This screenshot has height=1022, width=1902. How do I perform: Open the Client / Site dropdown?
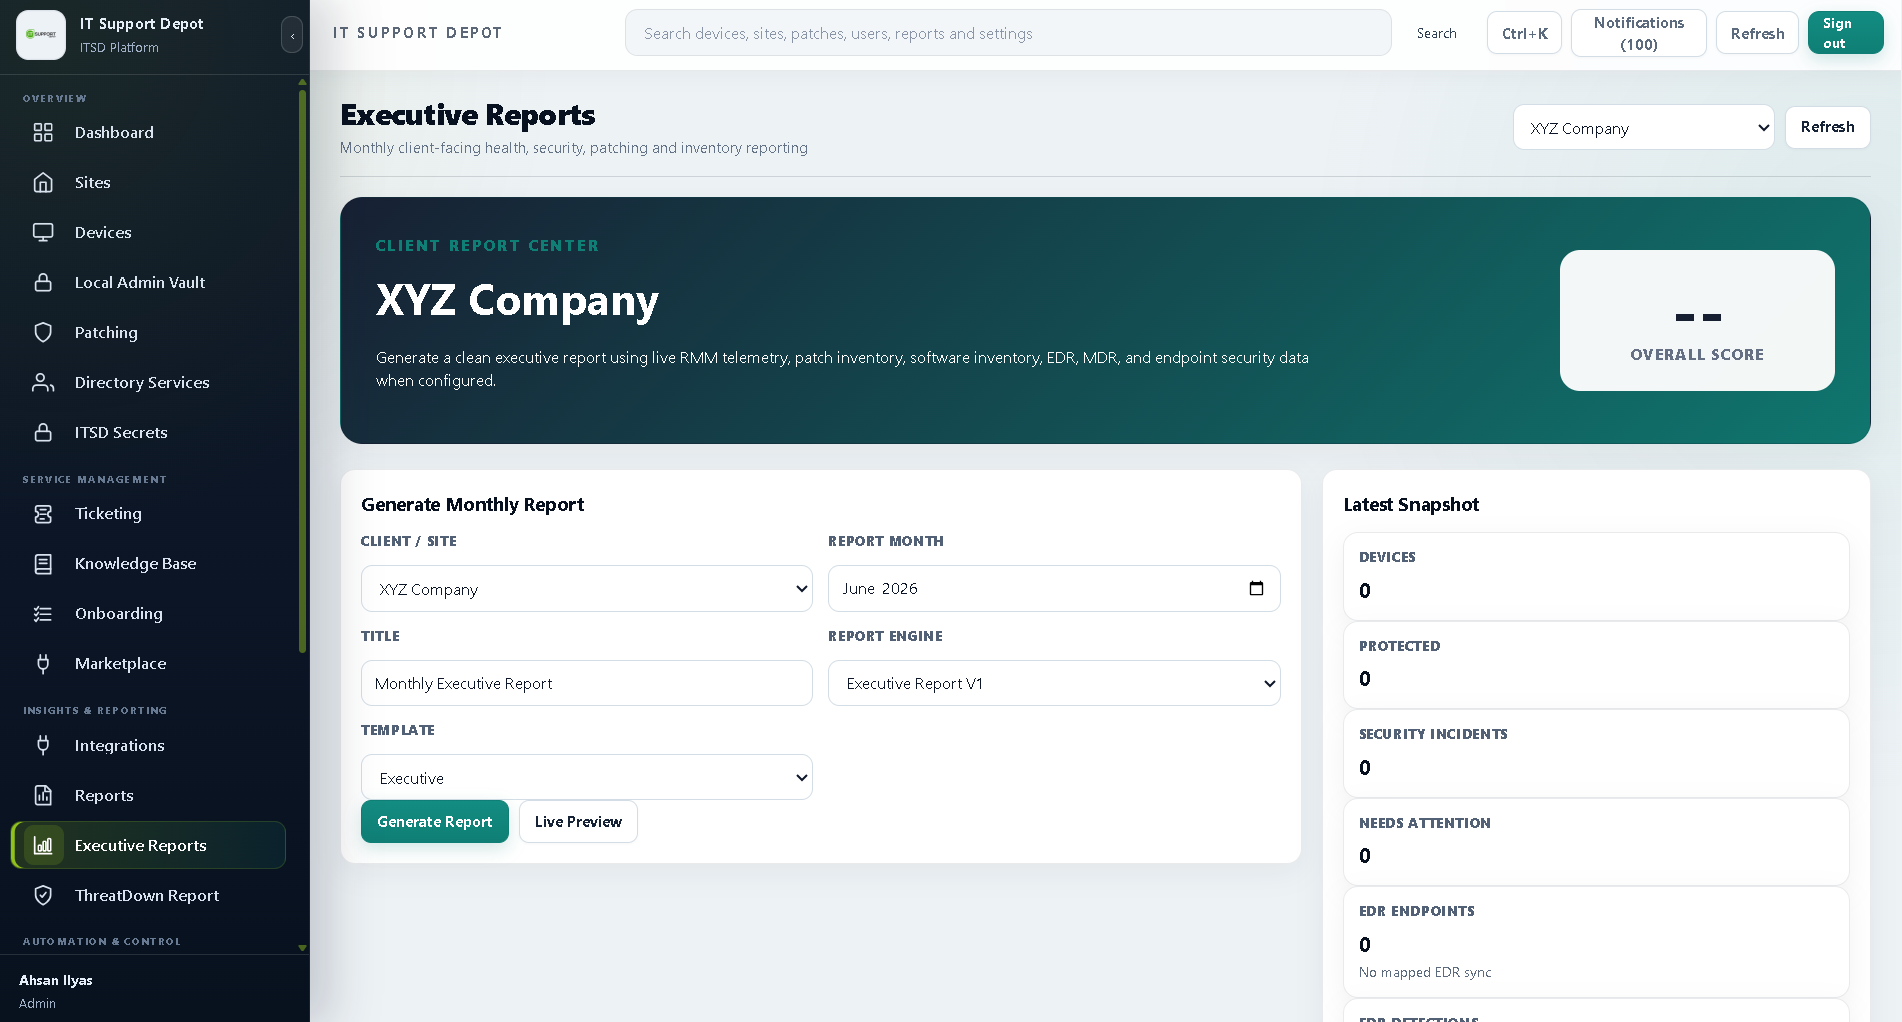pyautogui.click(x=587, y=589)
